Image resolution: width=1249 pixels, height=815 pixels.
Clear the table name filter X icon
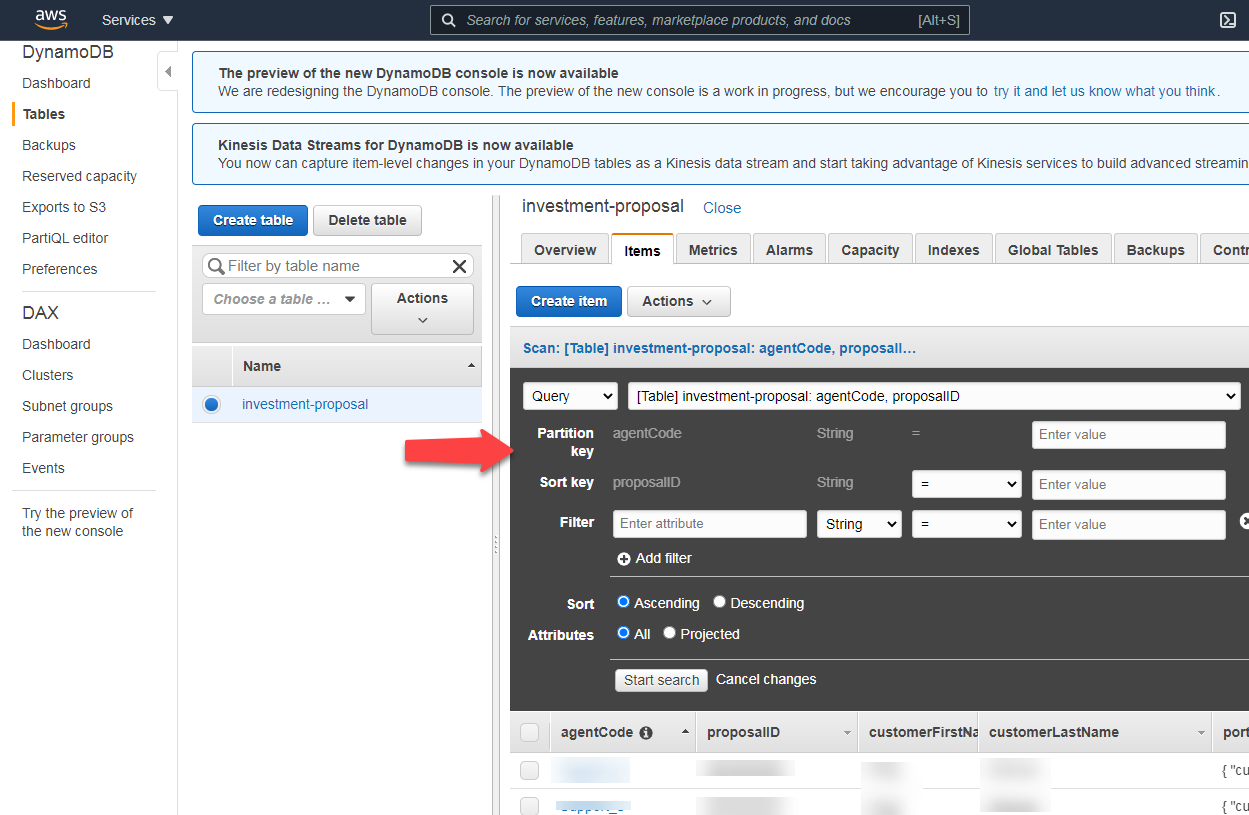point(459,266)
